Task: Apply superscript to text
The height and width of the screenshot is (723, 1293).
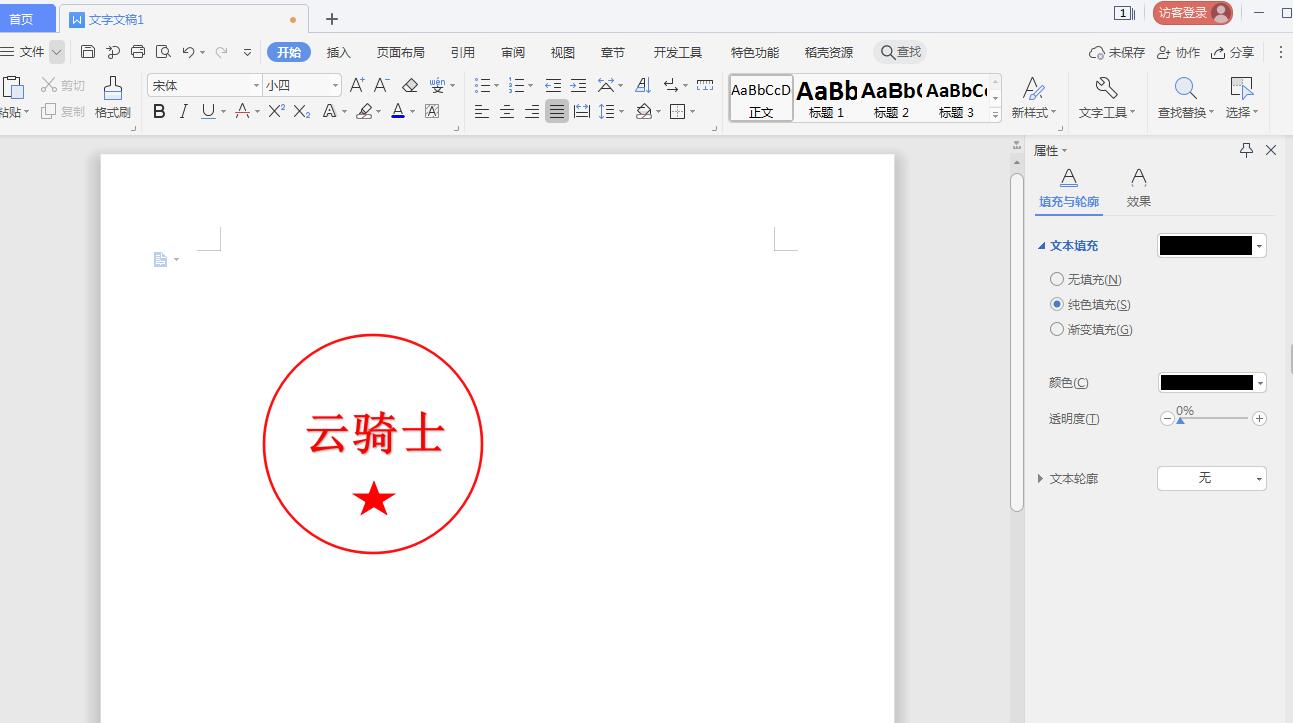Action: pyautogui.click(x=275, y=112)
